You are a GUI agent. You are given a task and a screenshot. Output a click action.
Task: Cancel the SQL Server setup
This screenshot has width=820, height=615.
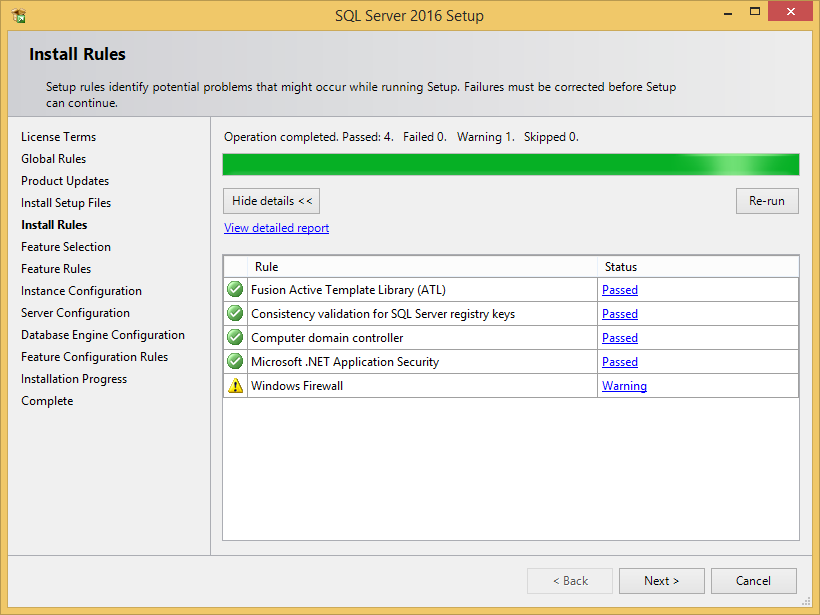pos(754,581)
